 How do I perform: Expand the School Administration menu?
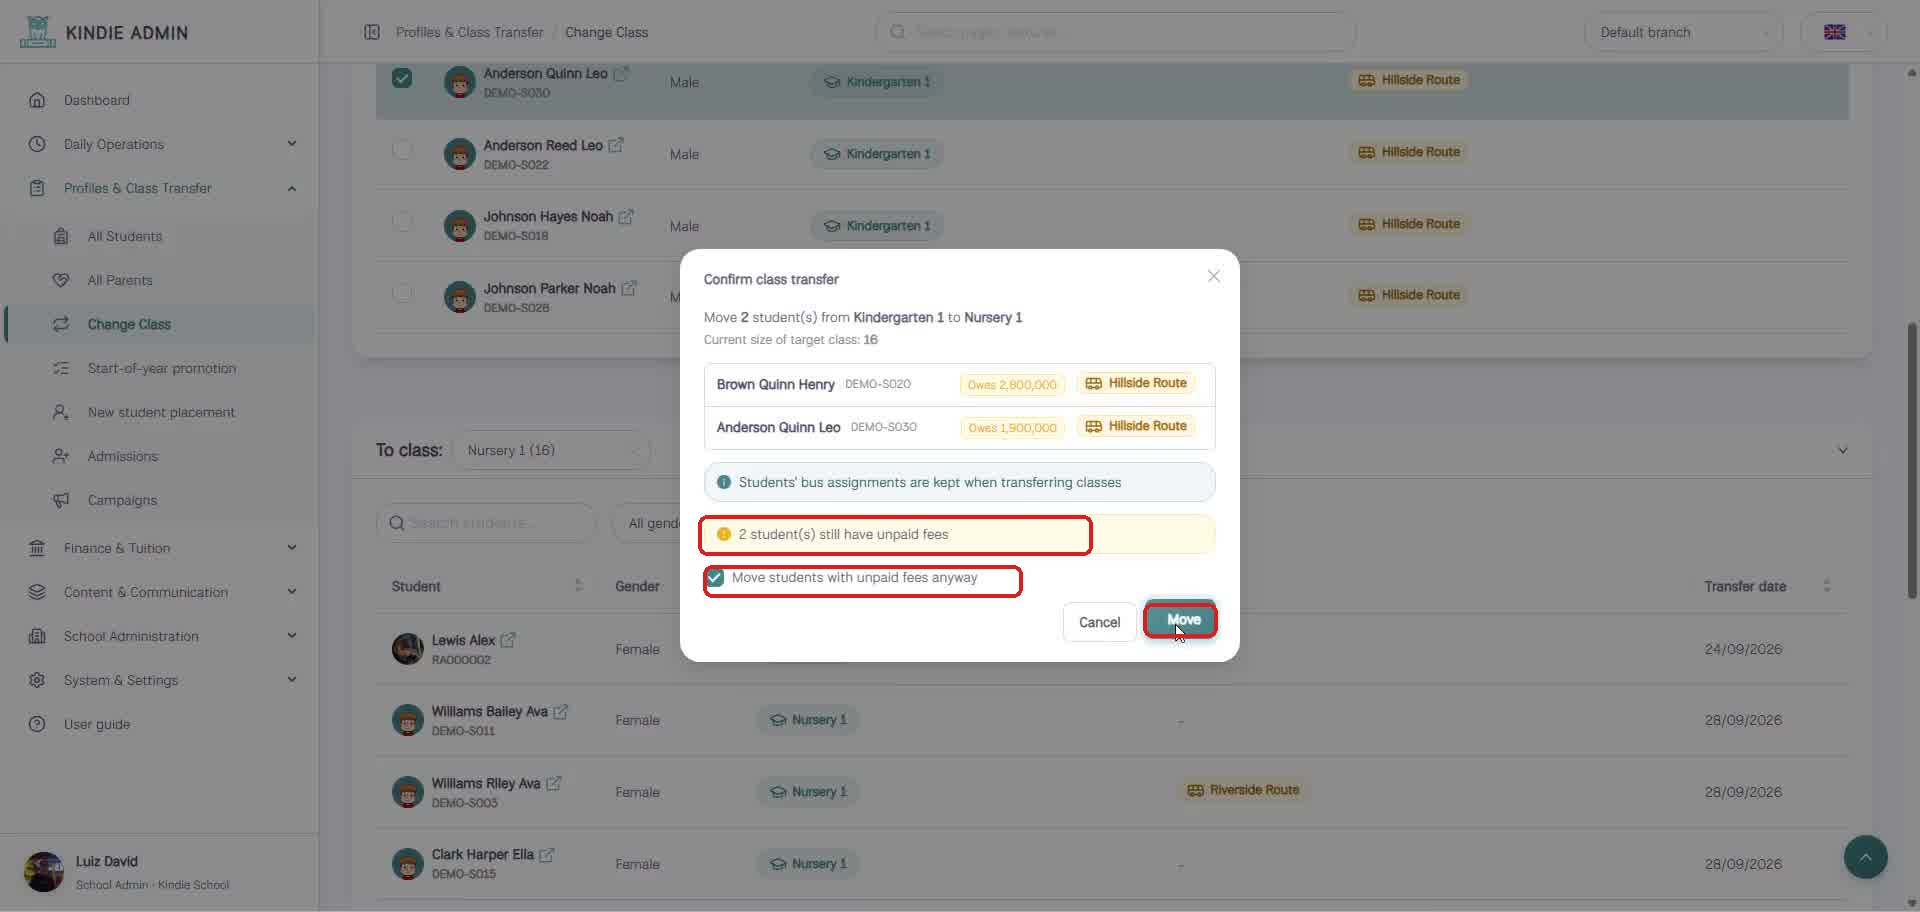tap(160, 636)
